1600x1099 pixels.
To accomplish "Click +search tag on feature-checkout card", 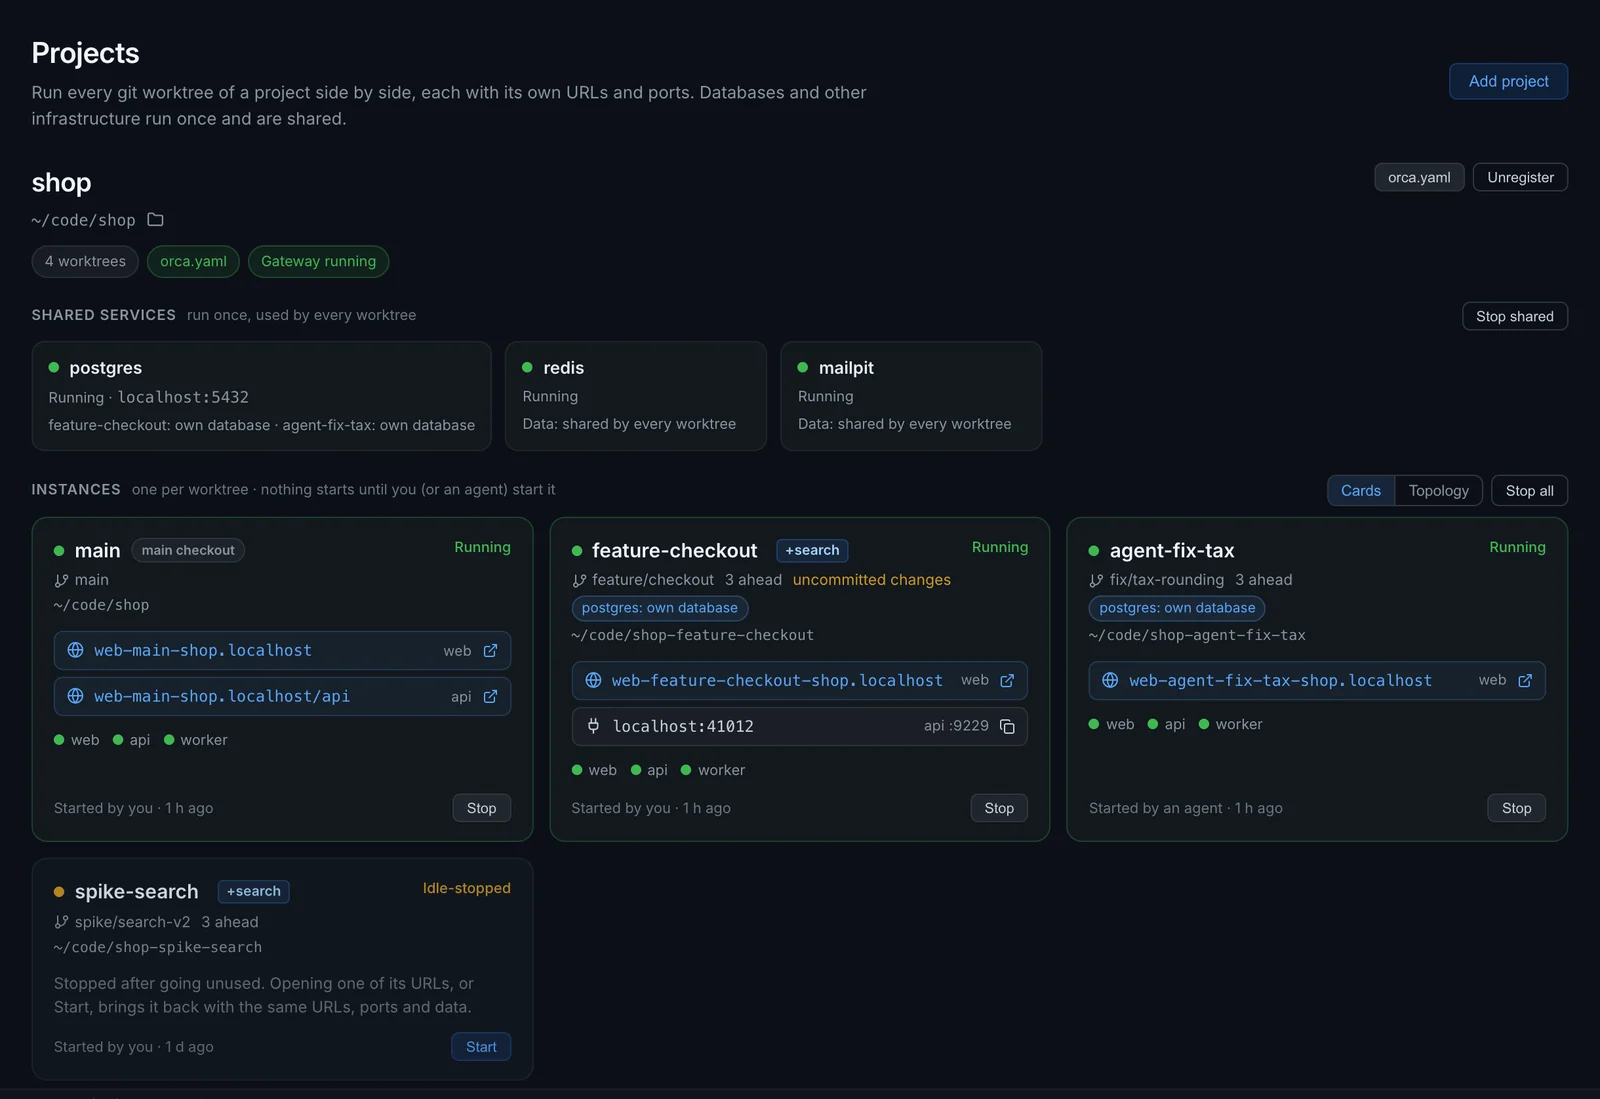I will 812,551.
